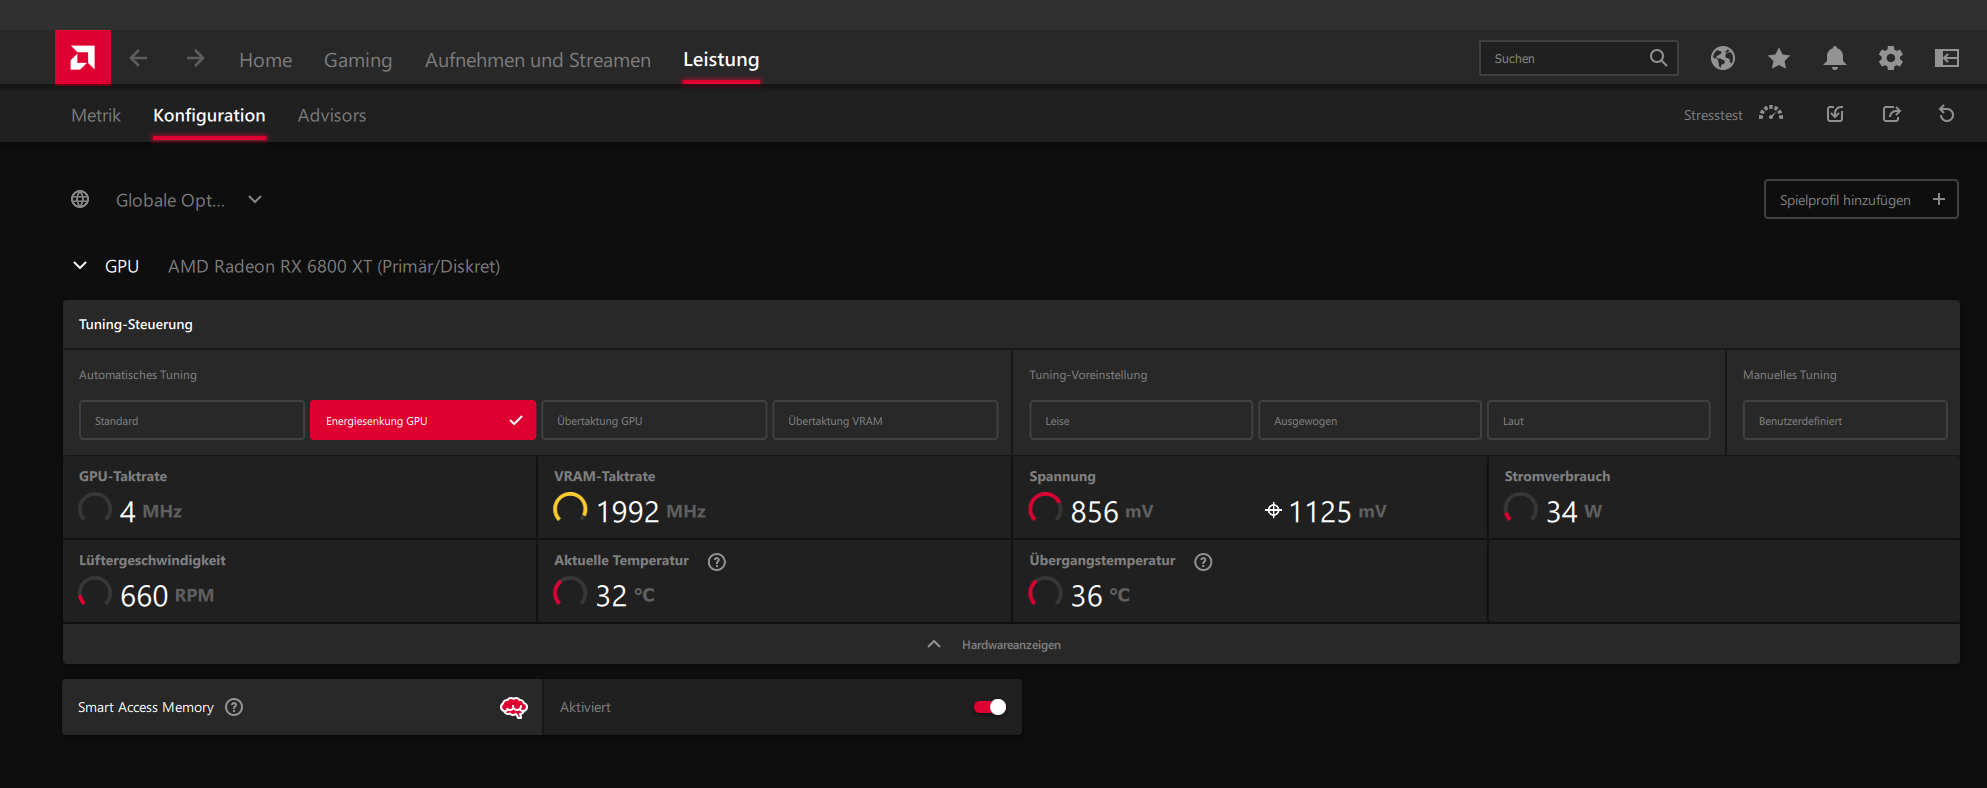Click help icon next to Smart Access Memory
The image size is (1987, 788).
[x=234, y=707]
